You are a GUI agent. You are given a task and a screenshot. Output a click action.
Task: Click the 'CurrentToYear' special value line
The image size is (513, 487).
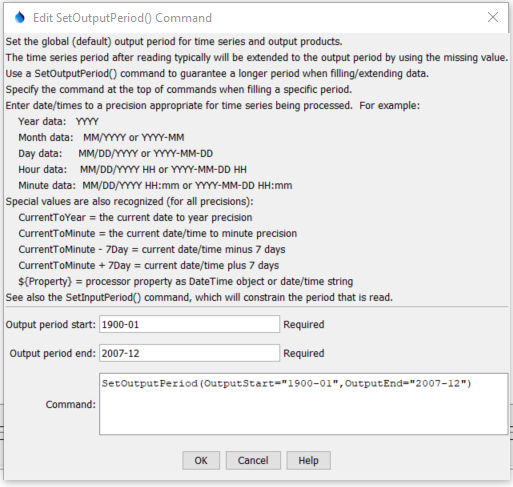tap(135, 217)
